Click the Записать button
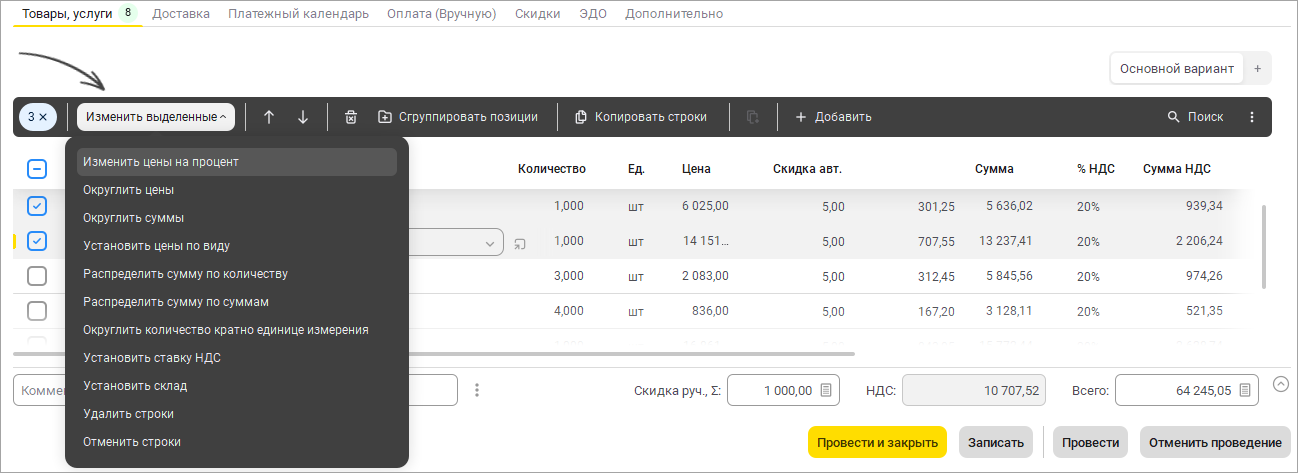Viewport: 1298px width, 473px height. 995,443
